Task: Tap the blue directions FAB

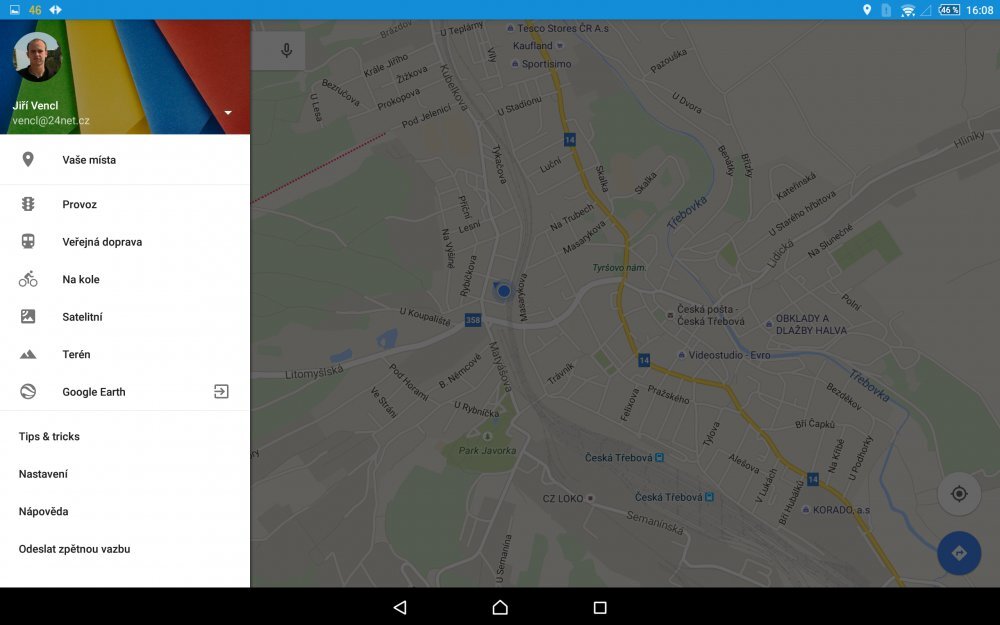Action: [958, 552]
